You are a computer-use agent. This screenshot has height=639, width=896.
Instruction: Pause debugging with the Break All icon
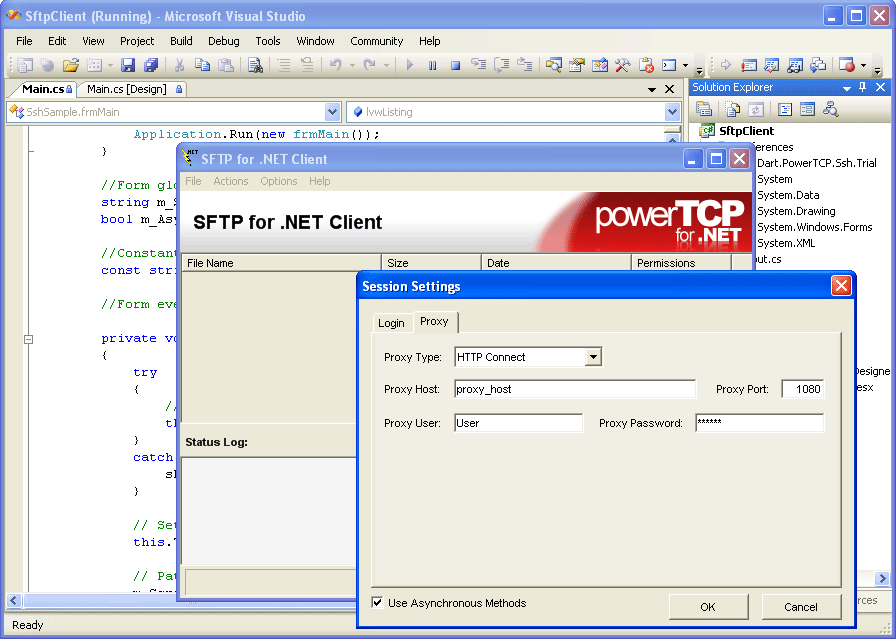[433, 65]
